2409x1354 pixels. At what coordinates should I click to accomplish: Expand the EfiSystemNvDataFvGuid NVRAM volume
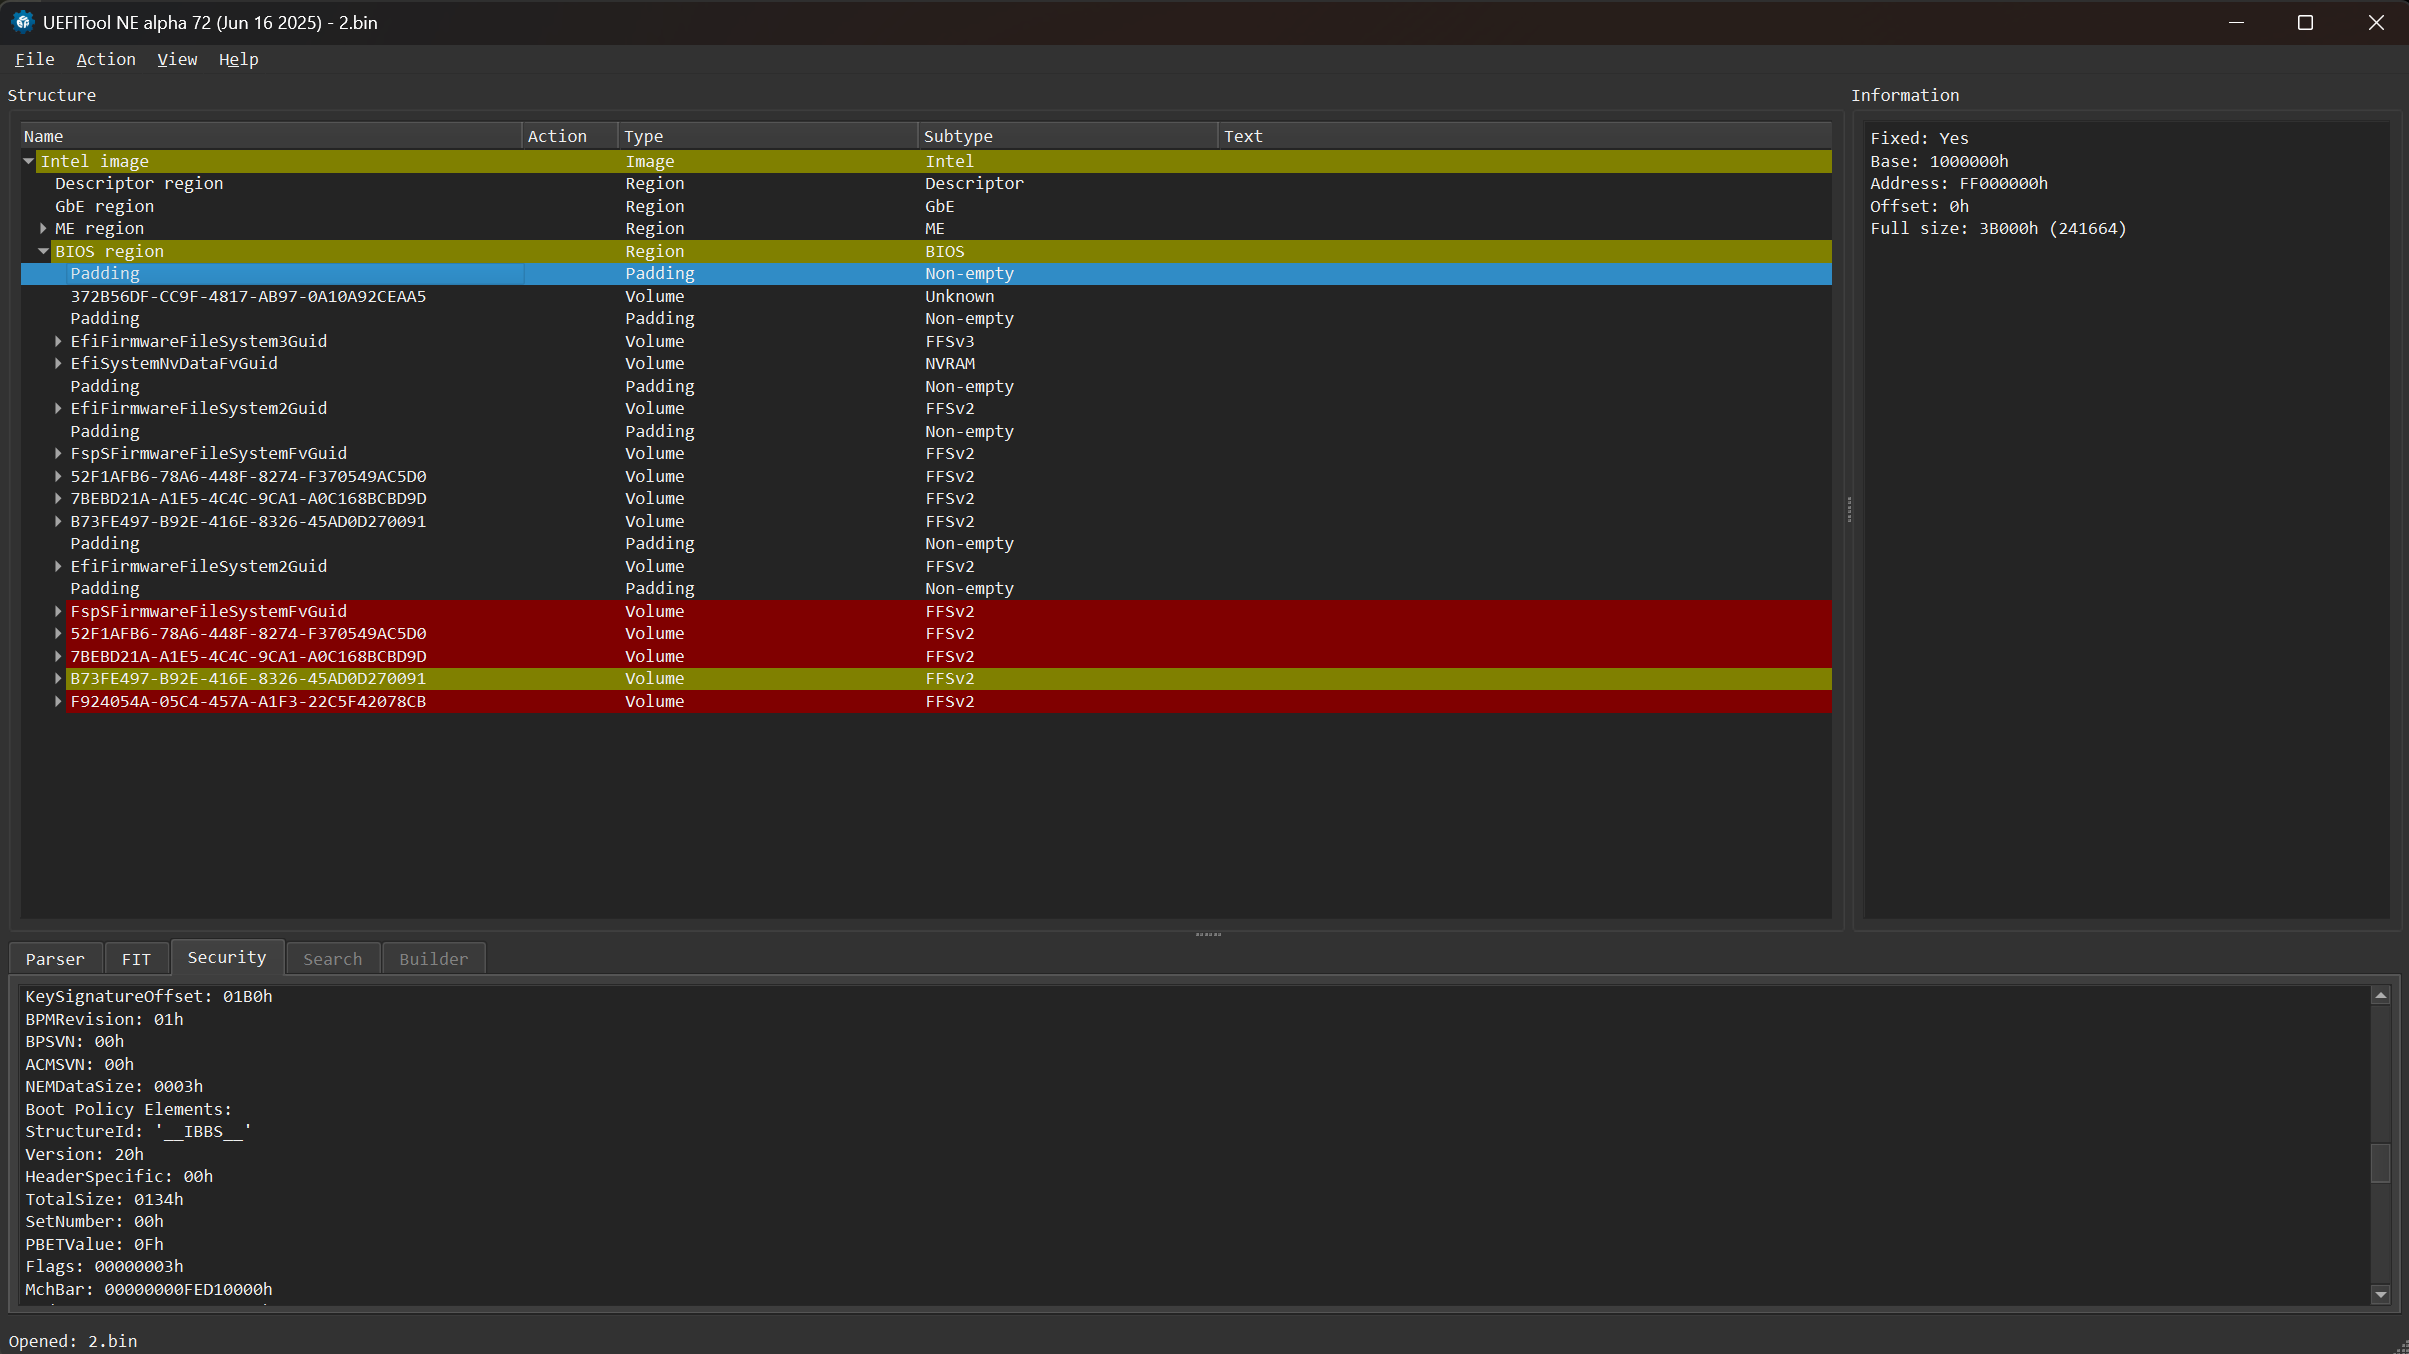pos(58,364)
